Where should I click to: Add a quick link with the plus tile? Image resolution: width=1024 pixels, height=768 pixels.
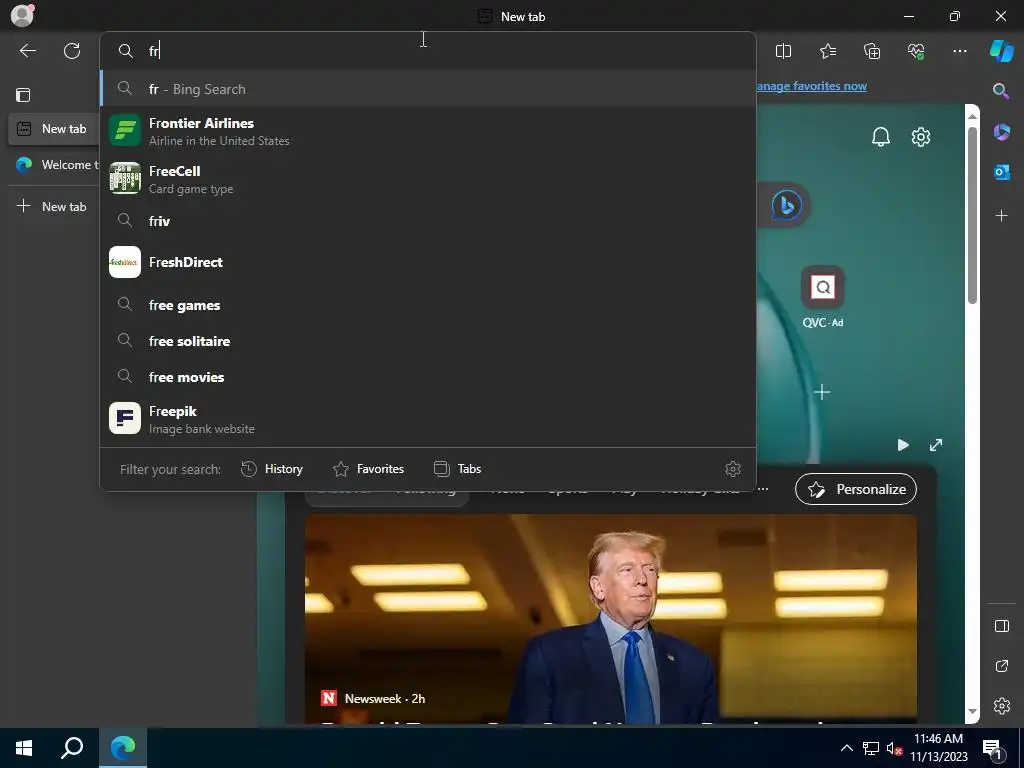click(x=822, y=392)
